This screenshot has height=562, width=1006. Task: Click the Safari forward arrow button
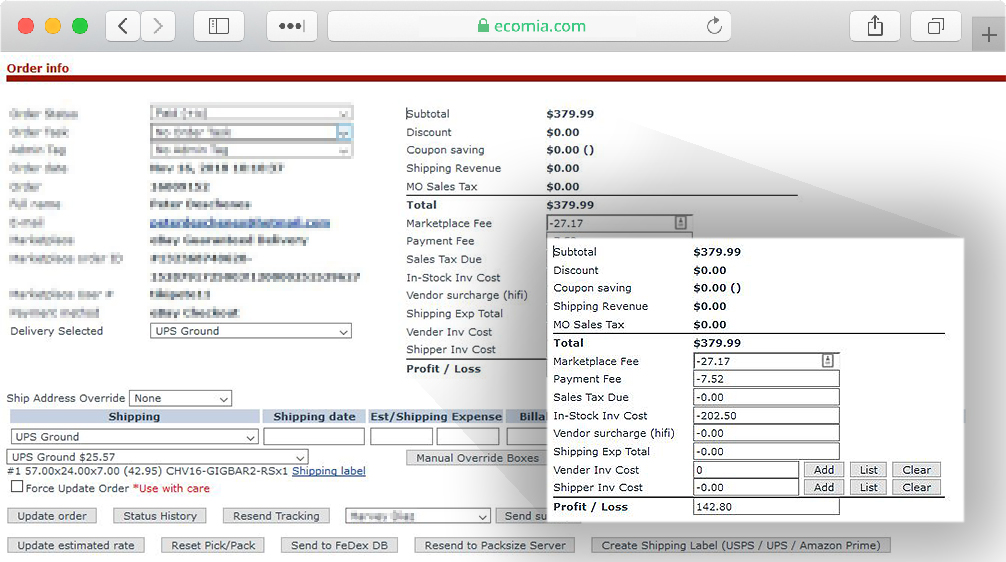click(x=158, y=27)
